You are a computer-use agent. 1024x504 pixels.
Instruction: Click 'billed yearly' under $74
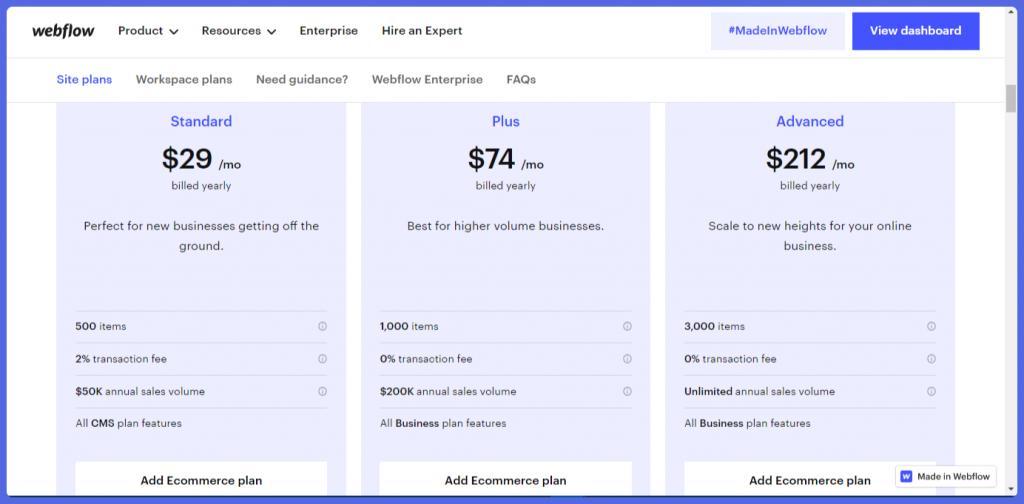[x=505, y=186]
